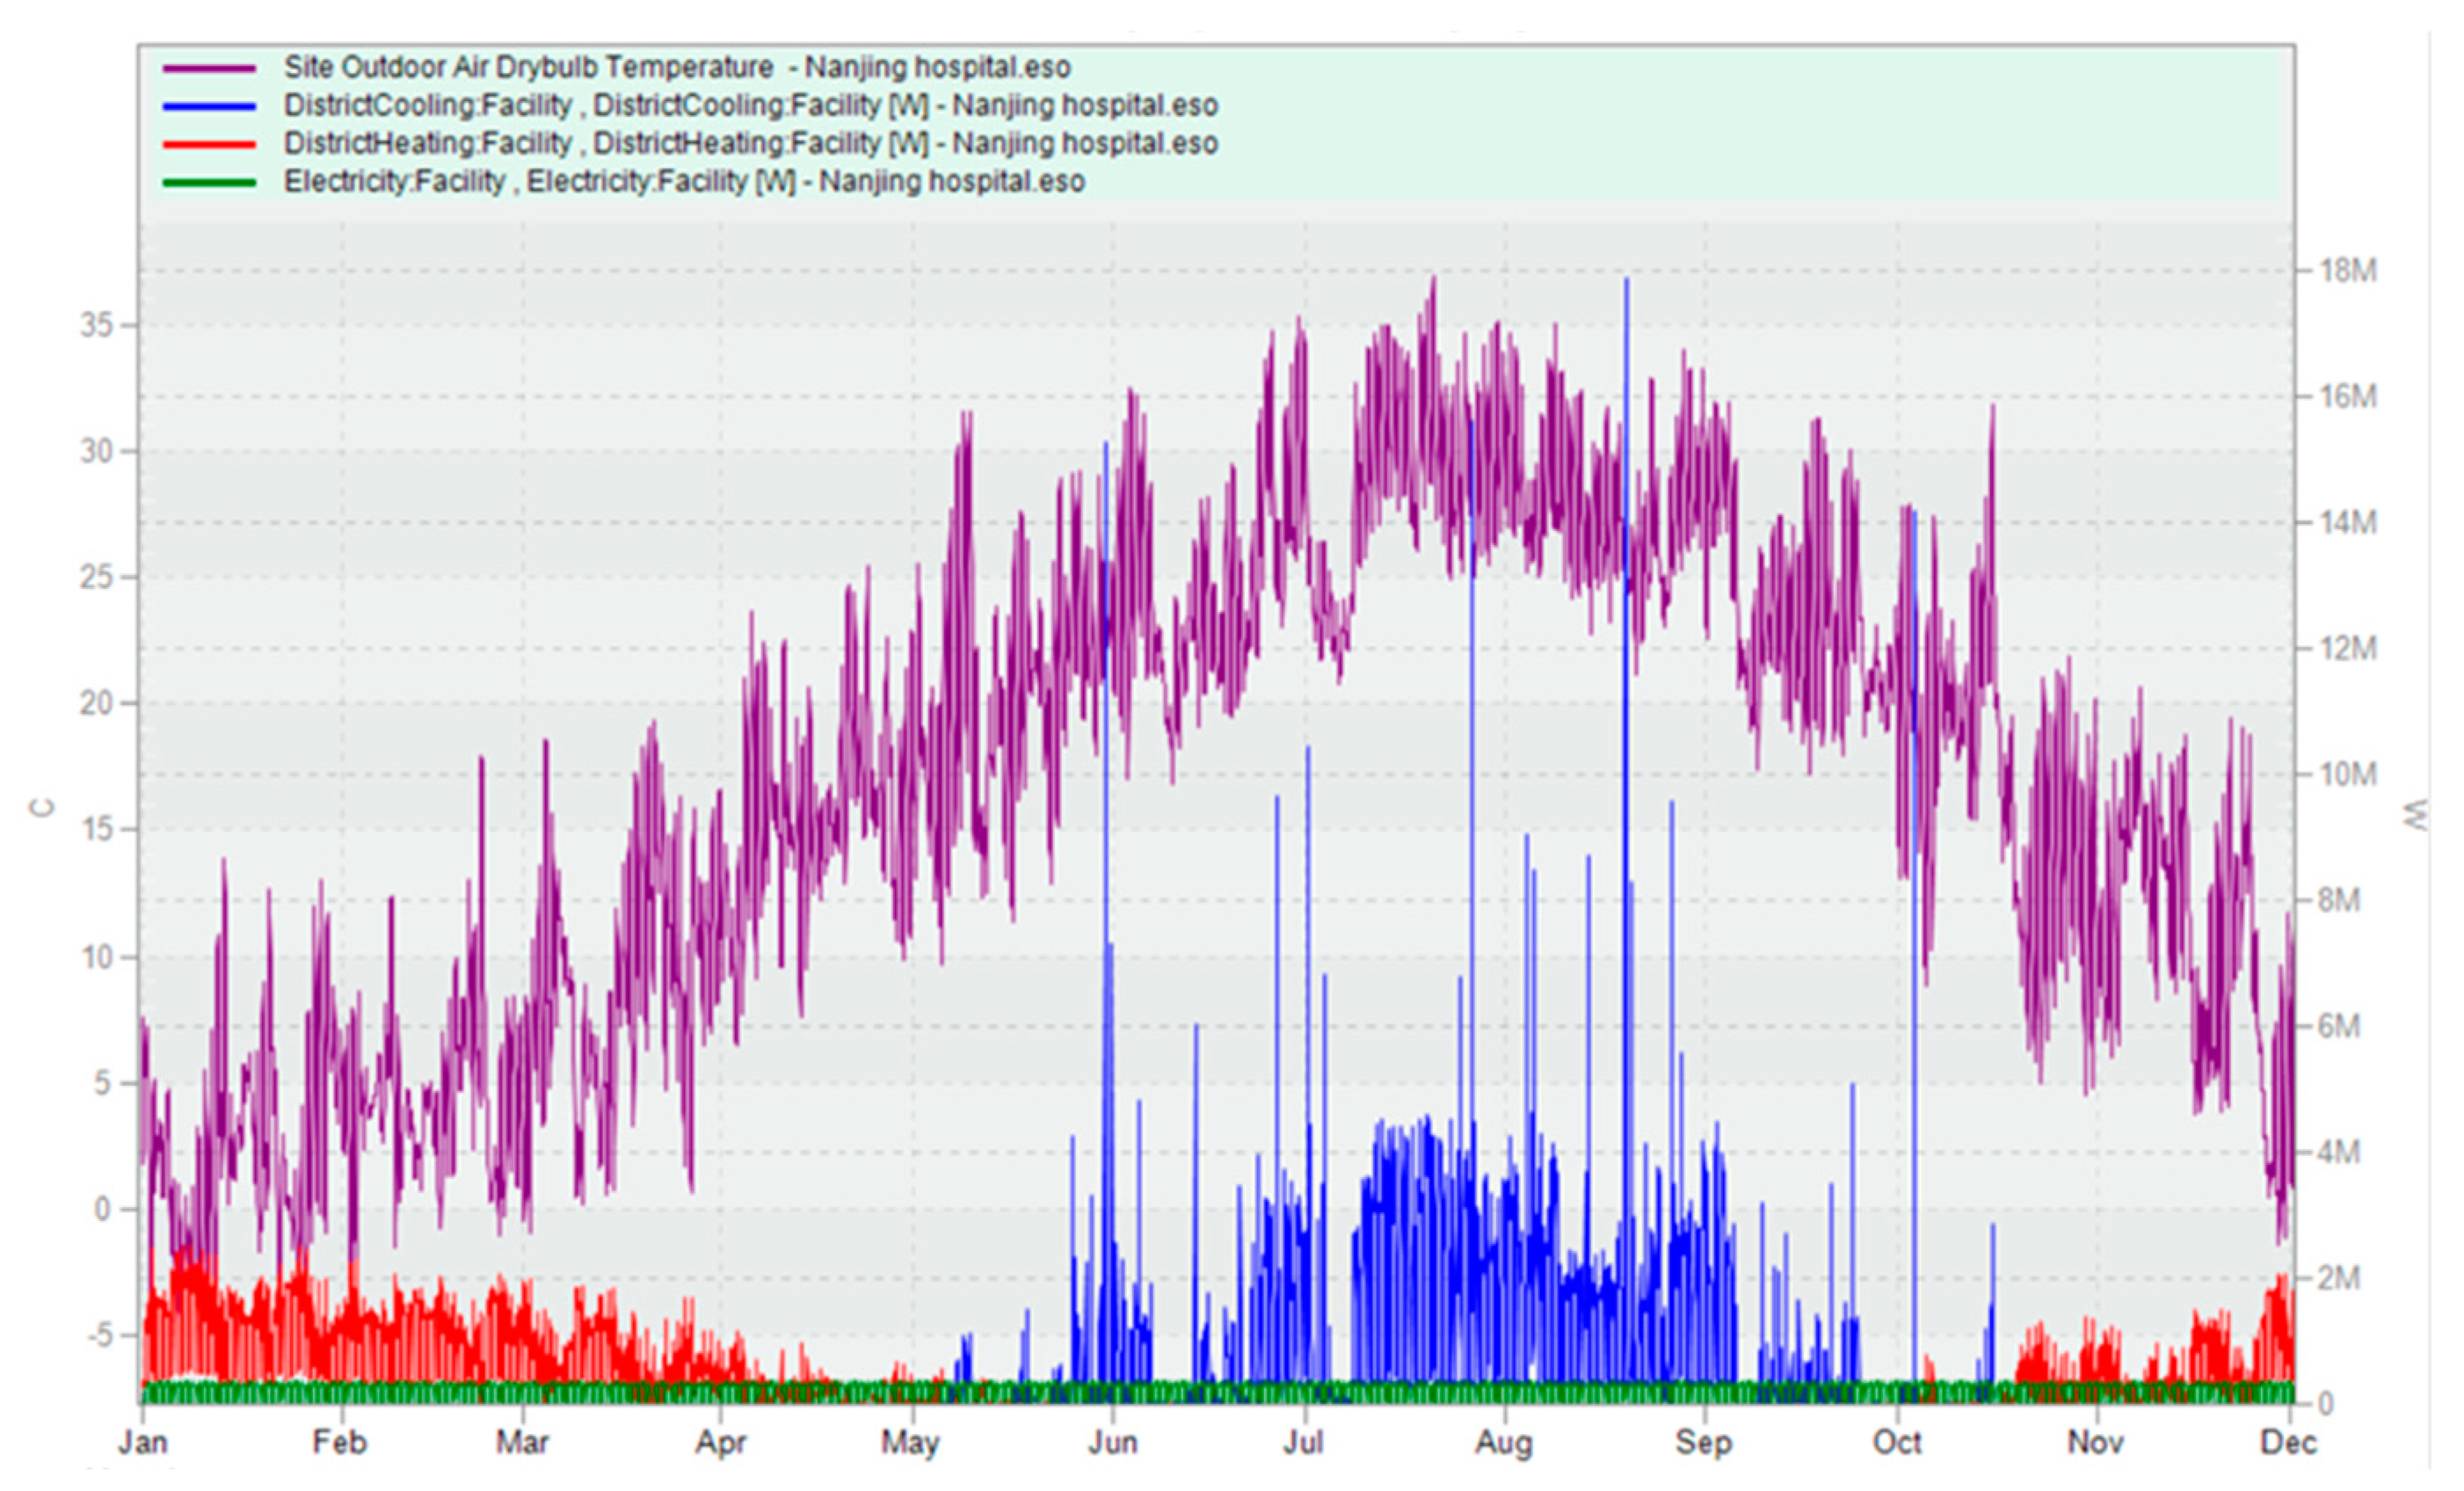Click the purple Drybulb Temperature legend line
This screenshot has width=2464, height=1491.
209,68
